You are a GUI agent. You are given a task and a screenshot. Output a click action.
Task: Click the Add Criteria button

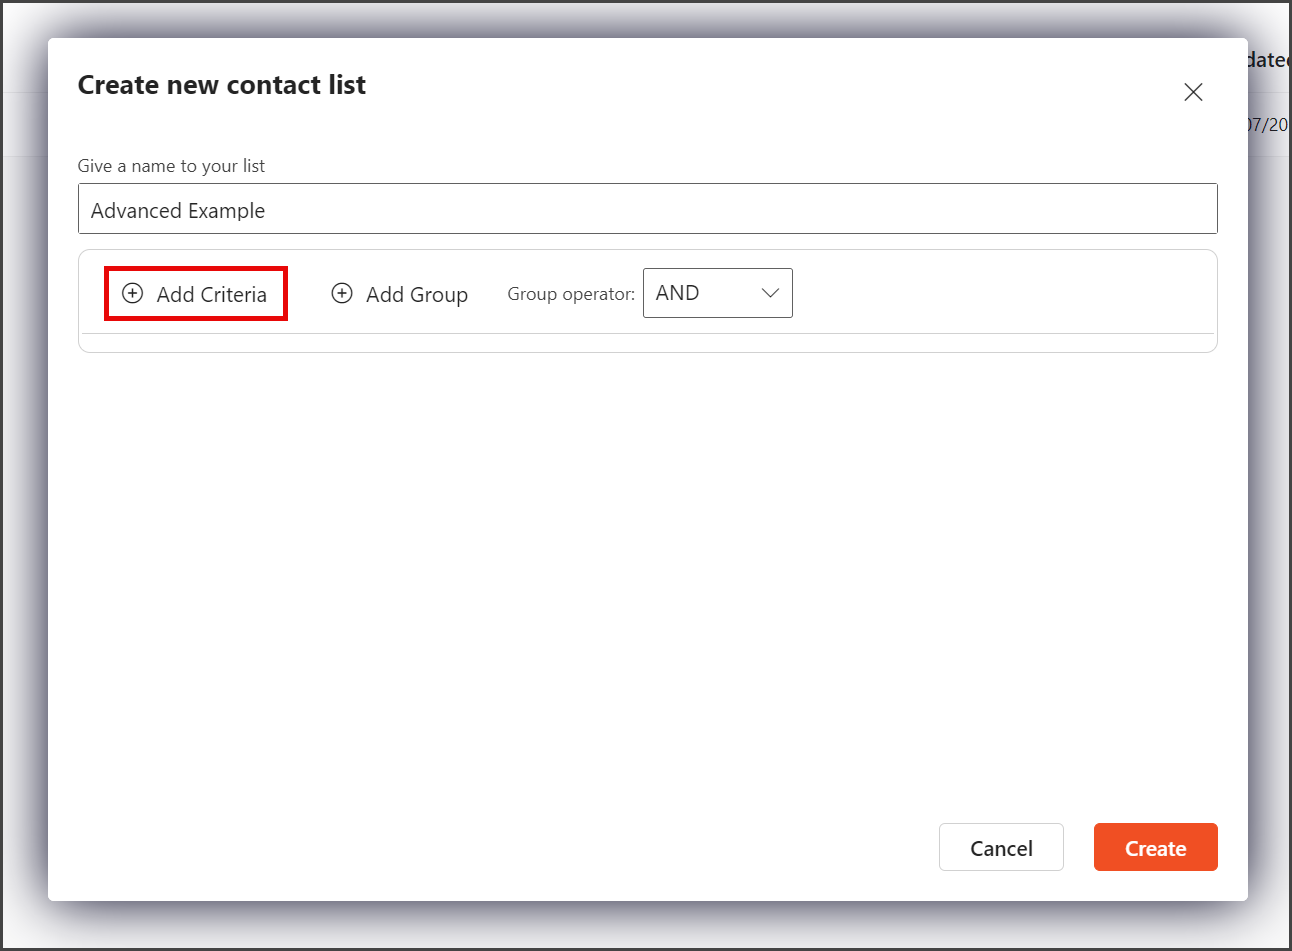pyautogui.click(x=196, y=294)
